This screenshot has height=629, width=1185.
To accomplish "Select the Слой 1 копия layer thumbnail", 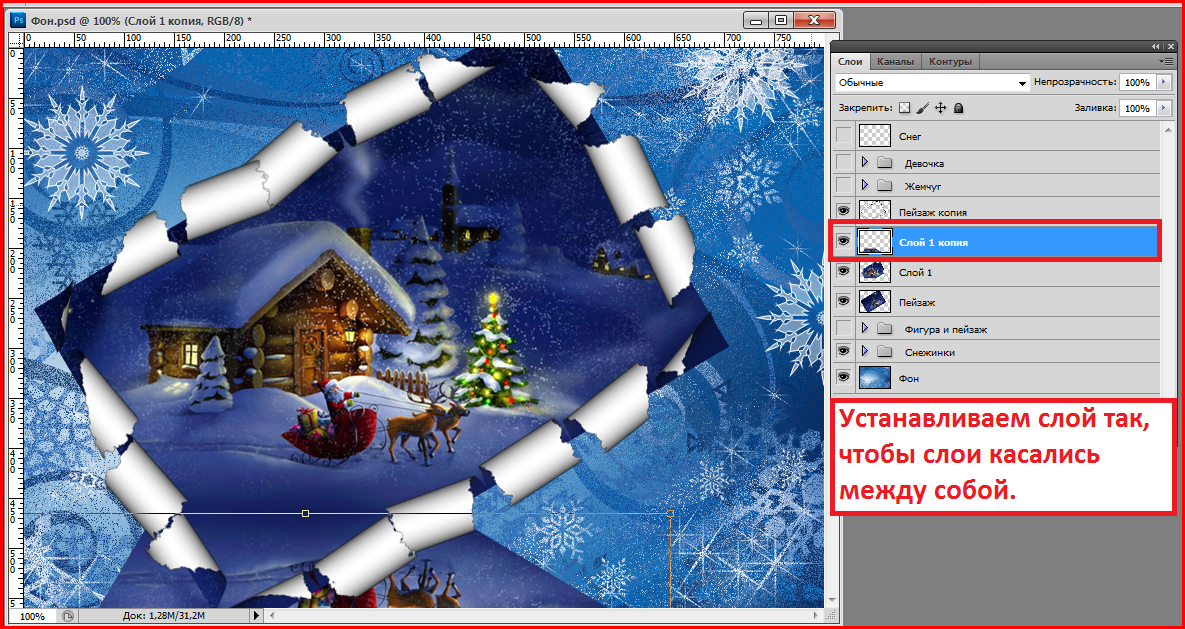I will pos(874,242).
